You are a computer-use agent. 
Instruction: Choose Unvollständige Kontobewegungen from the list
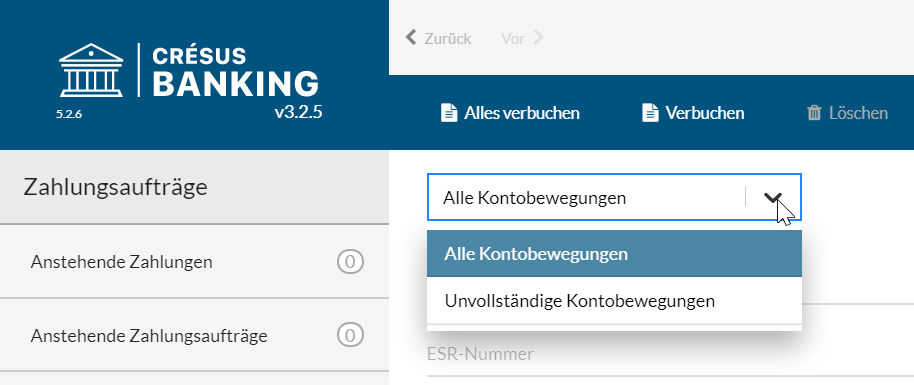[614, 301]
